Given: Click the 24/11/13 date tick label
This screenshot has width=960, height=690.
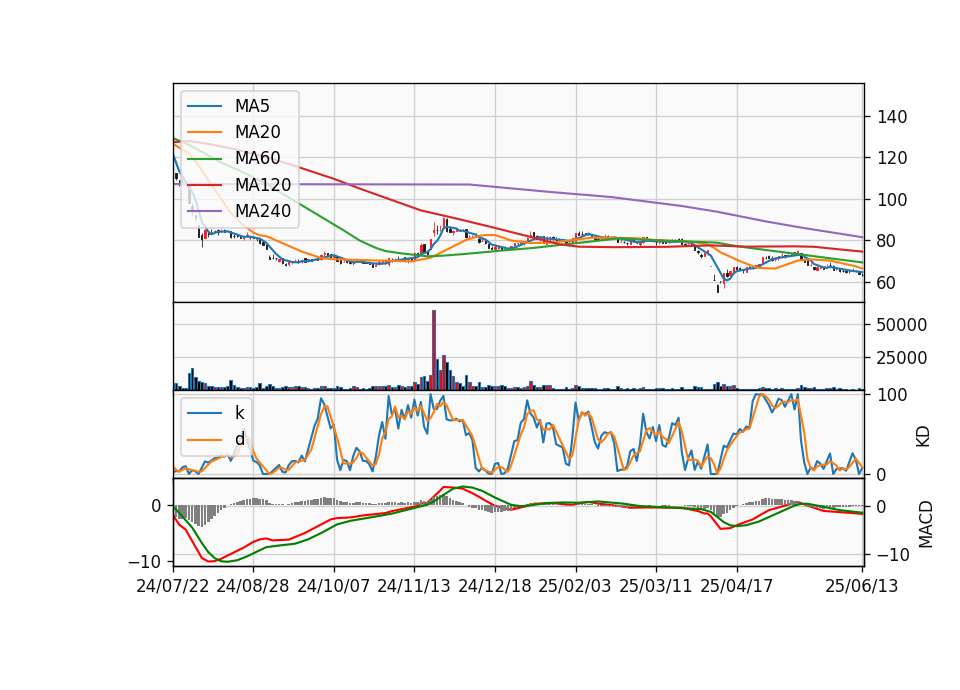Looking at the screenshot, I should 414,586.
